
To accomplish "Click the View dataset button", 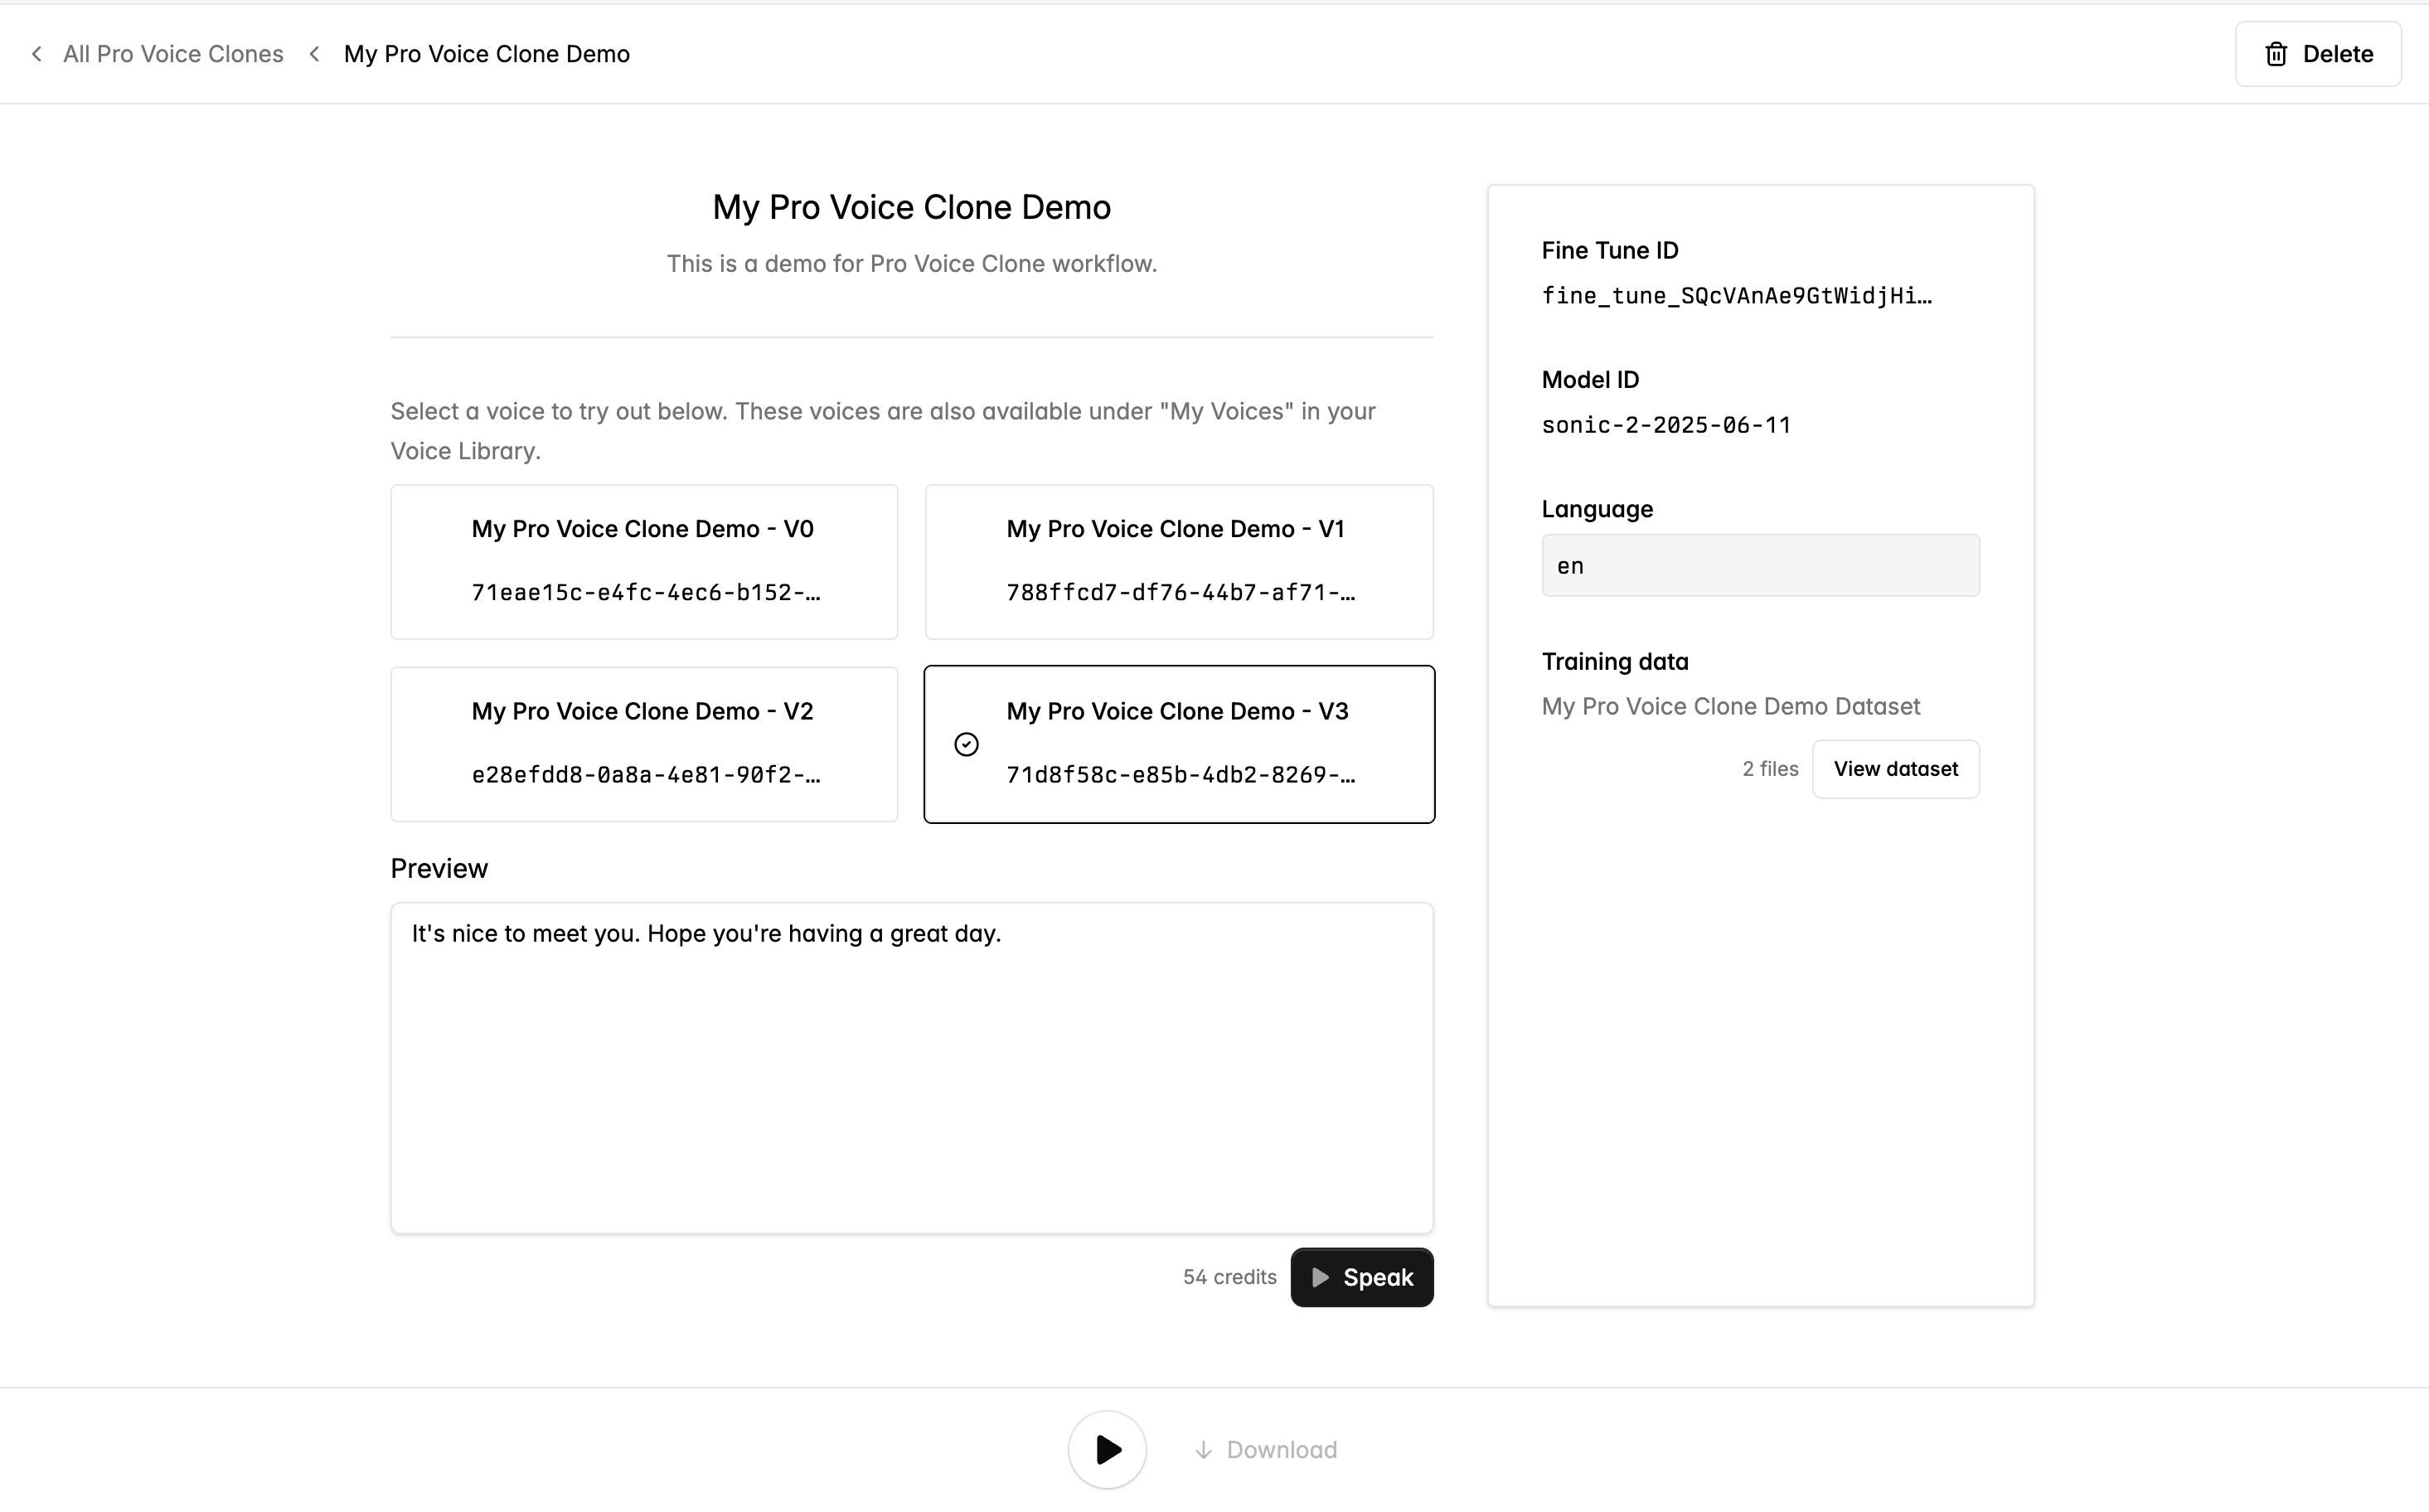I will tap(1895, 769).
